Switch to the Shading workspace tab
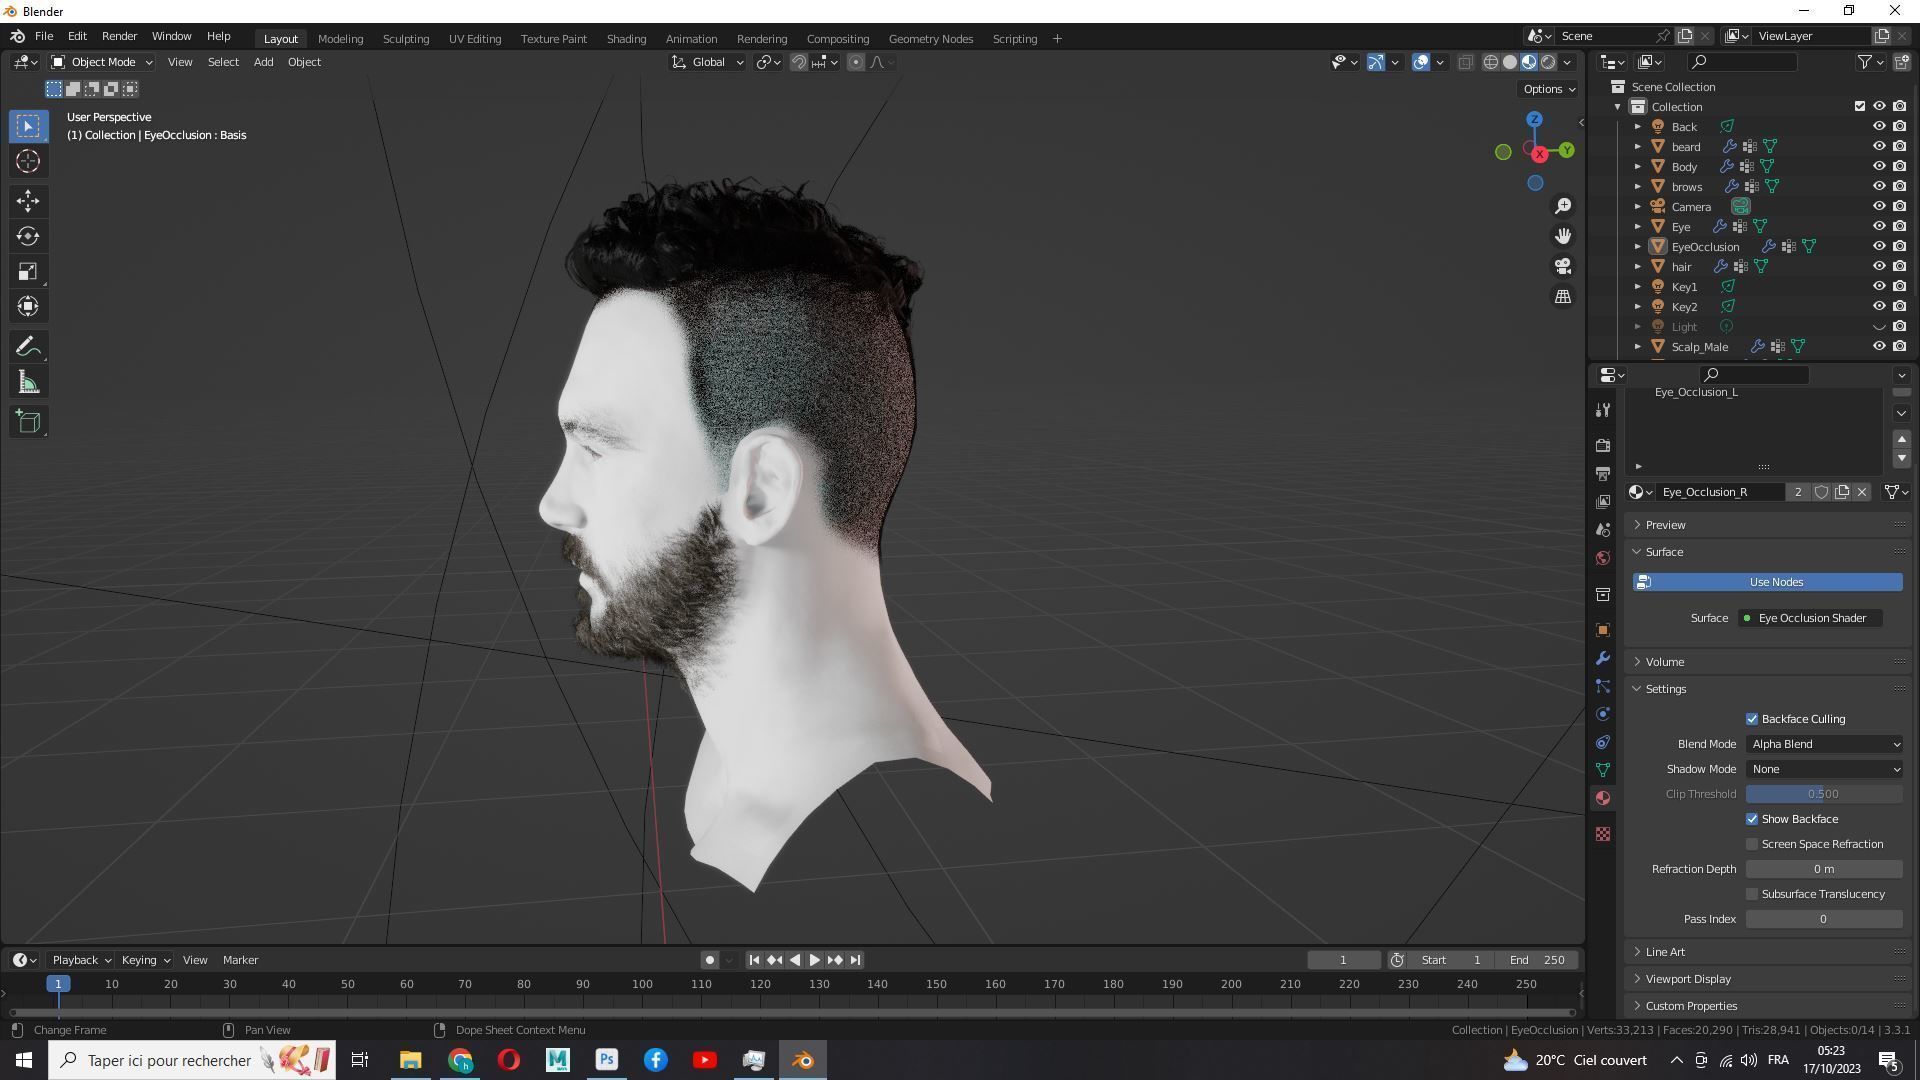This screenshot has width=1920, height=1080. click(x=626, y=39)
